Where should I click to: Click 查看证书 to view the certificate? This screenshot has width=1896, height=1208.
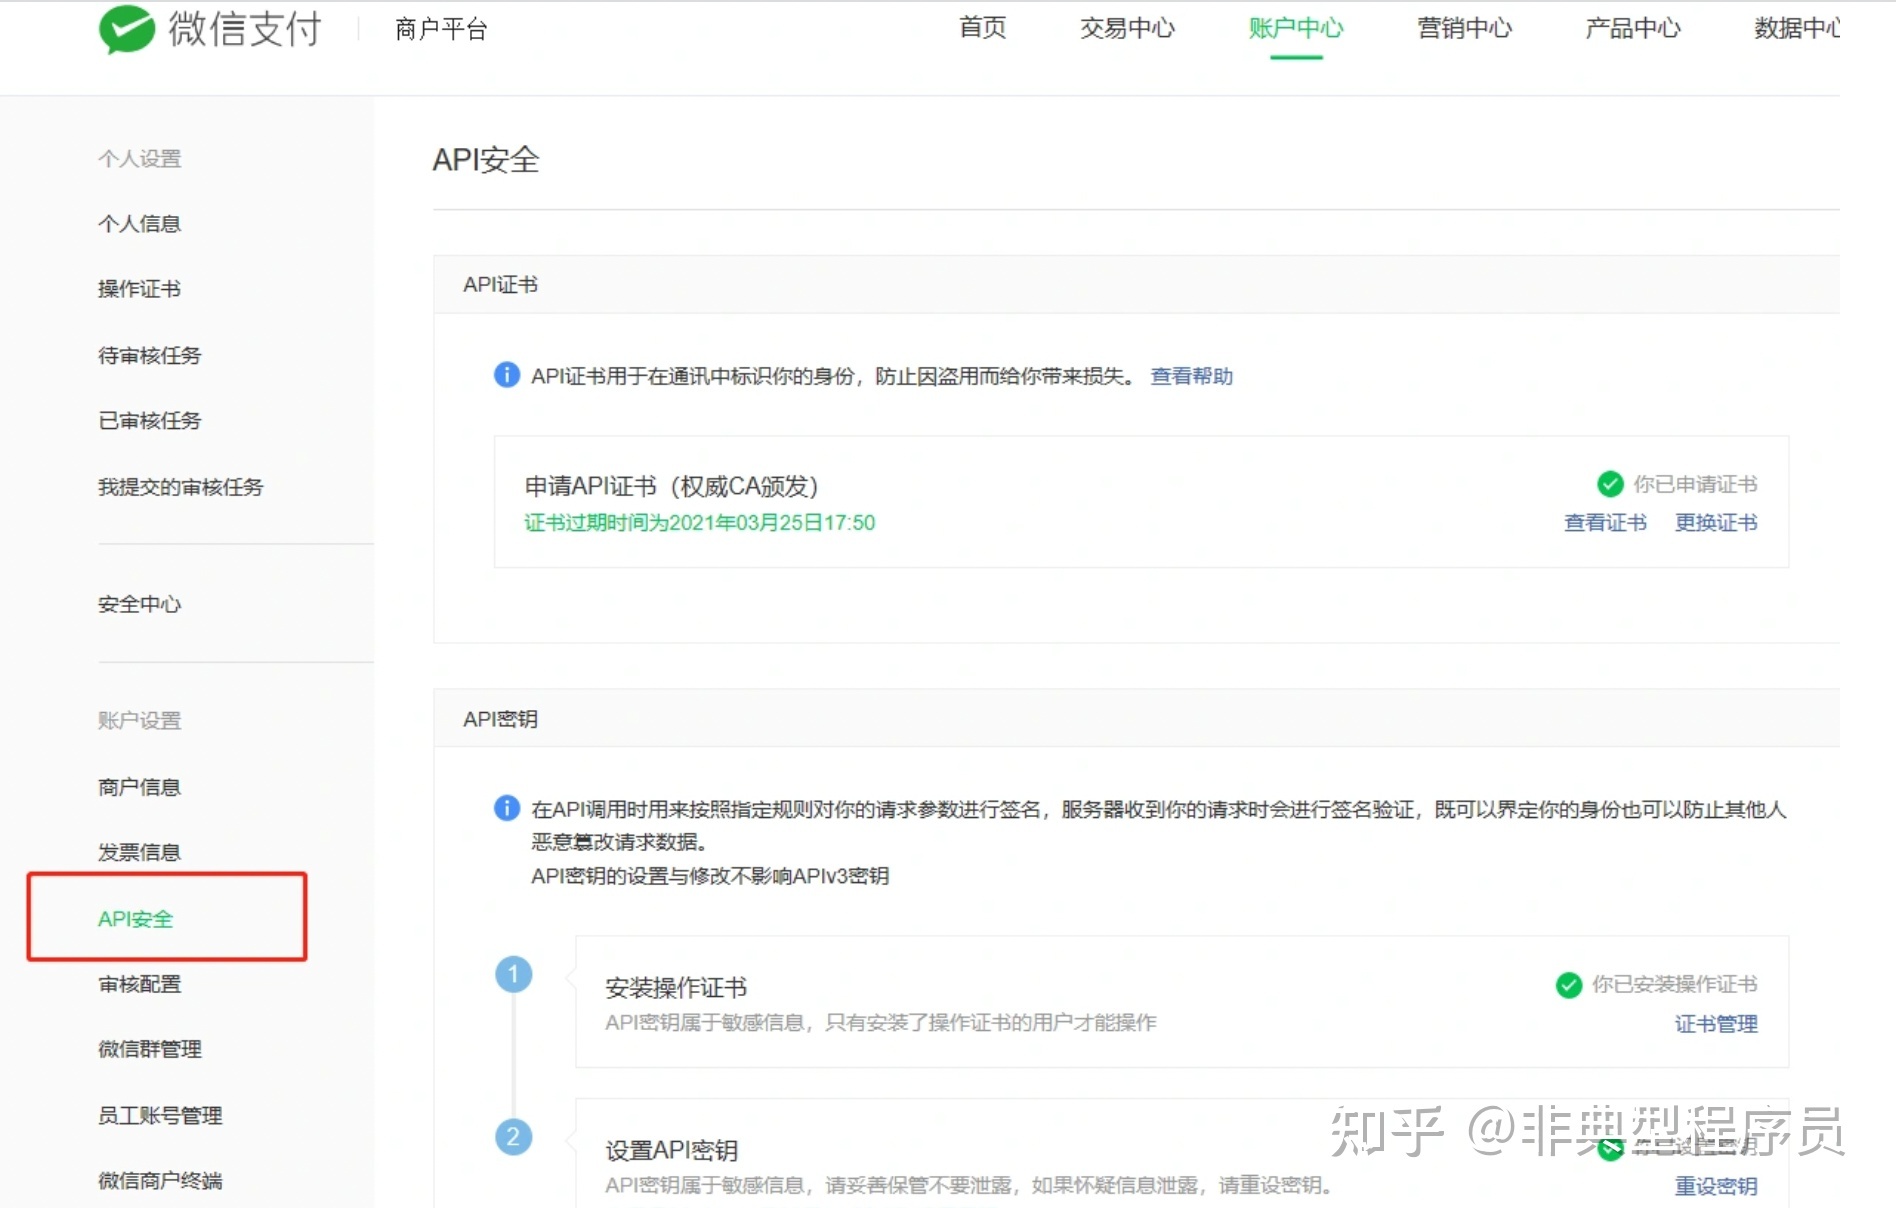coord(1605,521)
